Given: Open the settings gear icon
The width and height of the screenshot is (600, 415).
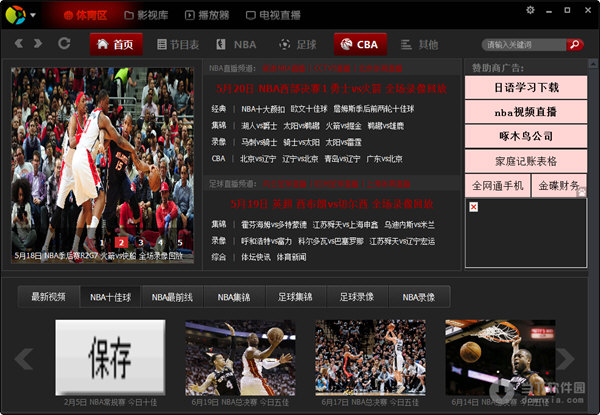Looking at the screenshot, I should pyautogui.click(x=530, y=10).
